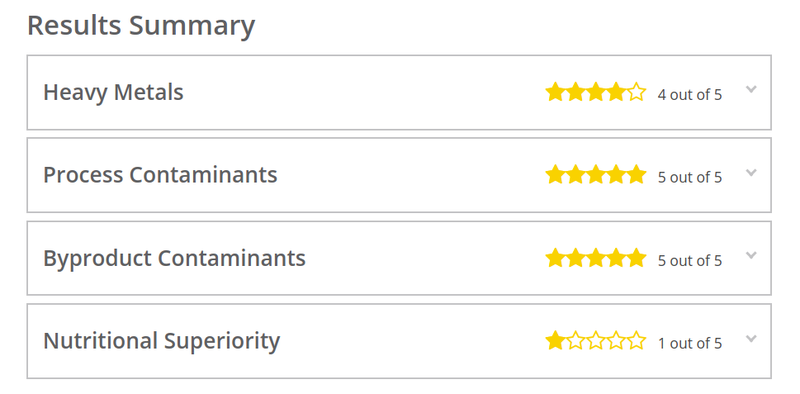Click the '4 out of 5' rating text

(690, 95)
